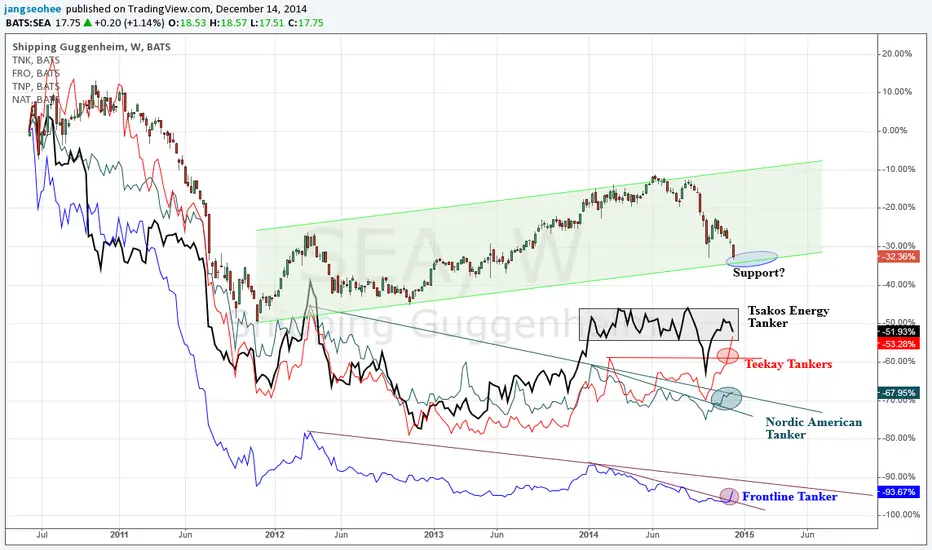Click the O:18.53 open value
The width and height of the screenshot is (932, 550).
pyautogui.click(x=185, y=23)
